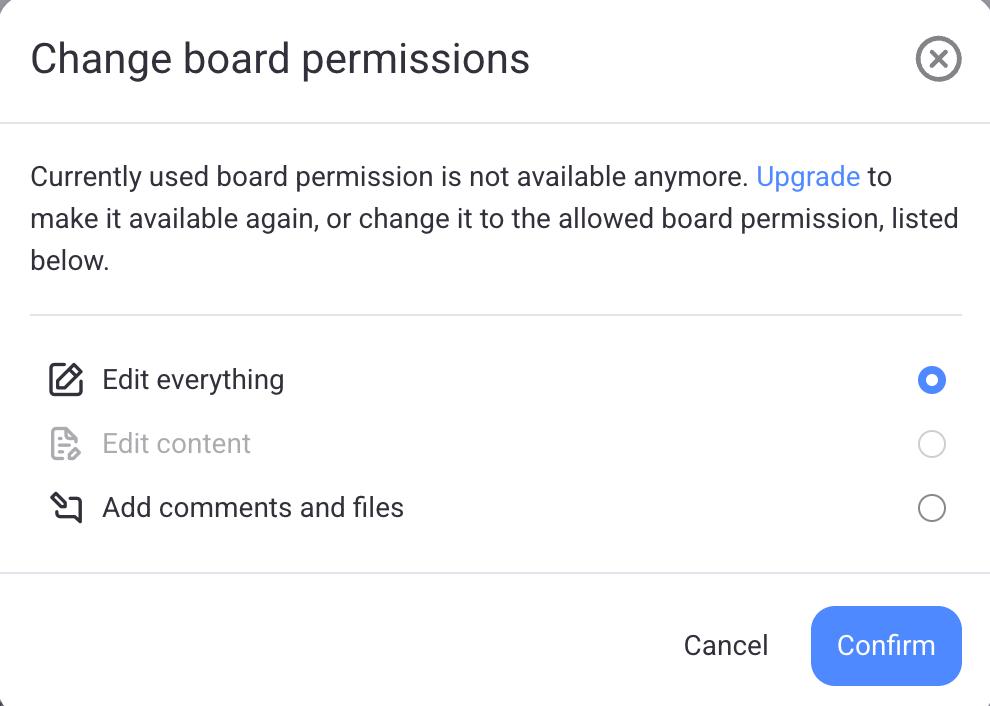Screen dimensions: 990x706
Task: Click the Edit everything option label
Action: point(193,380)
